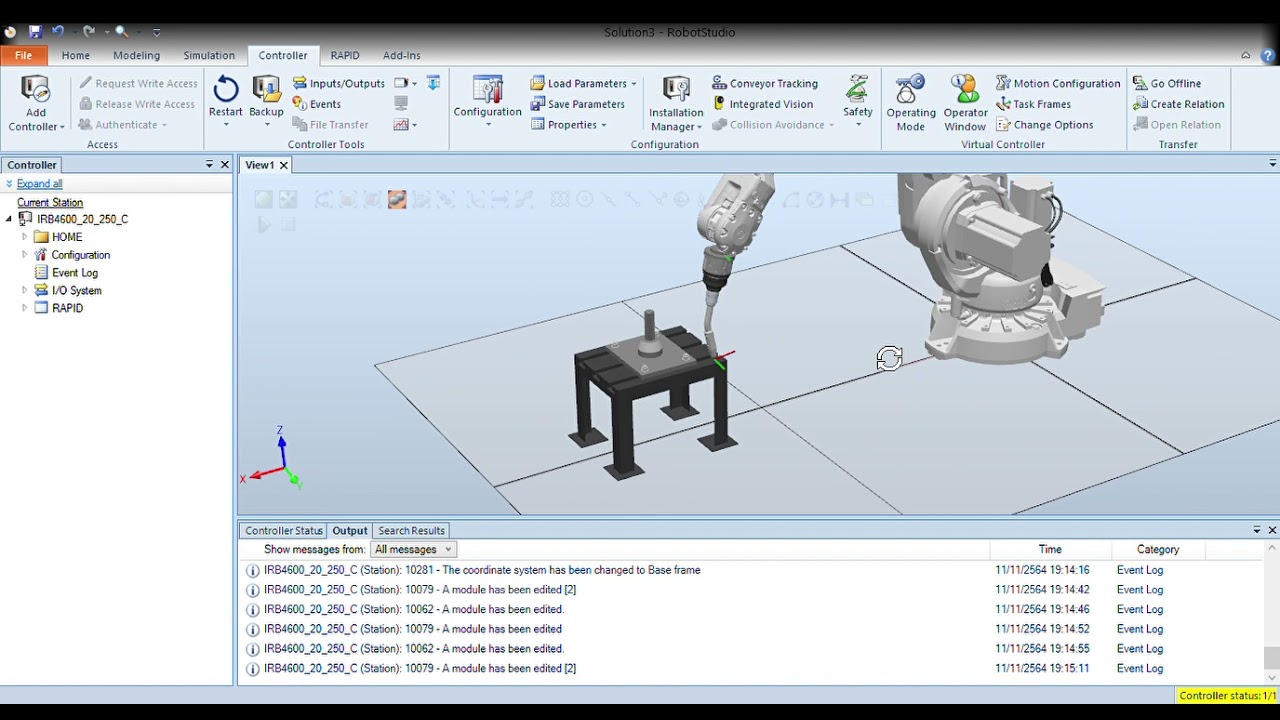Open the Customize Quick Access Toolbar dropdown
Viewport: 1280px width, 720px height.
click(156, 32)
